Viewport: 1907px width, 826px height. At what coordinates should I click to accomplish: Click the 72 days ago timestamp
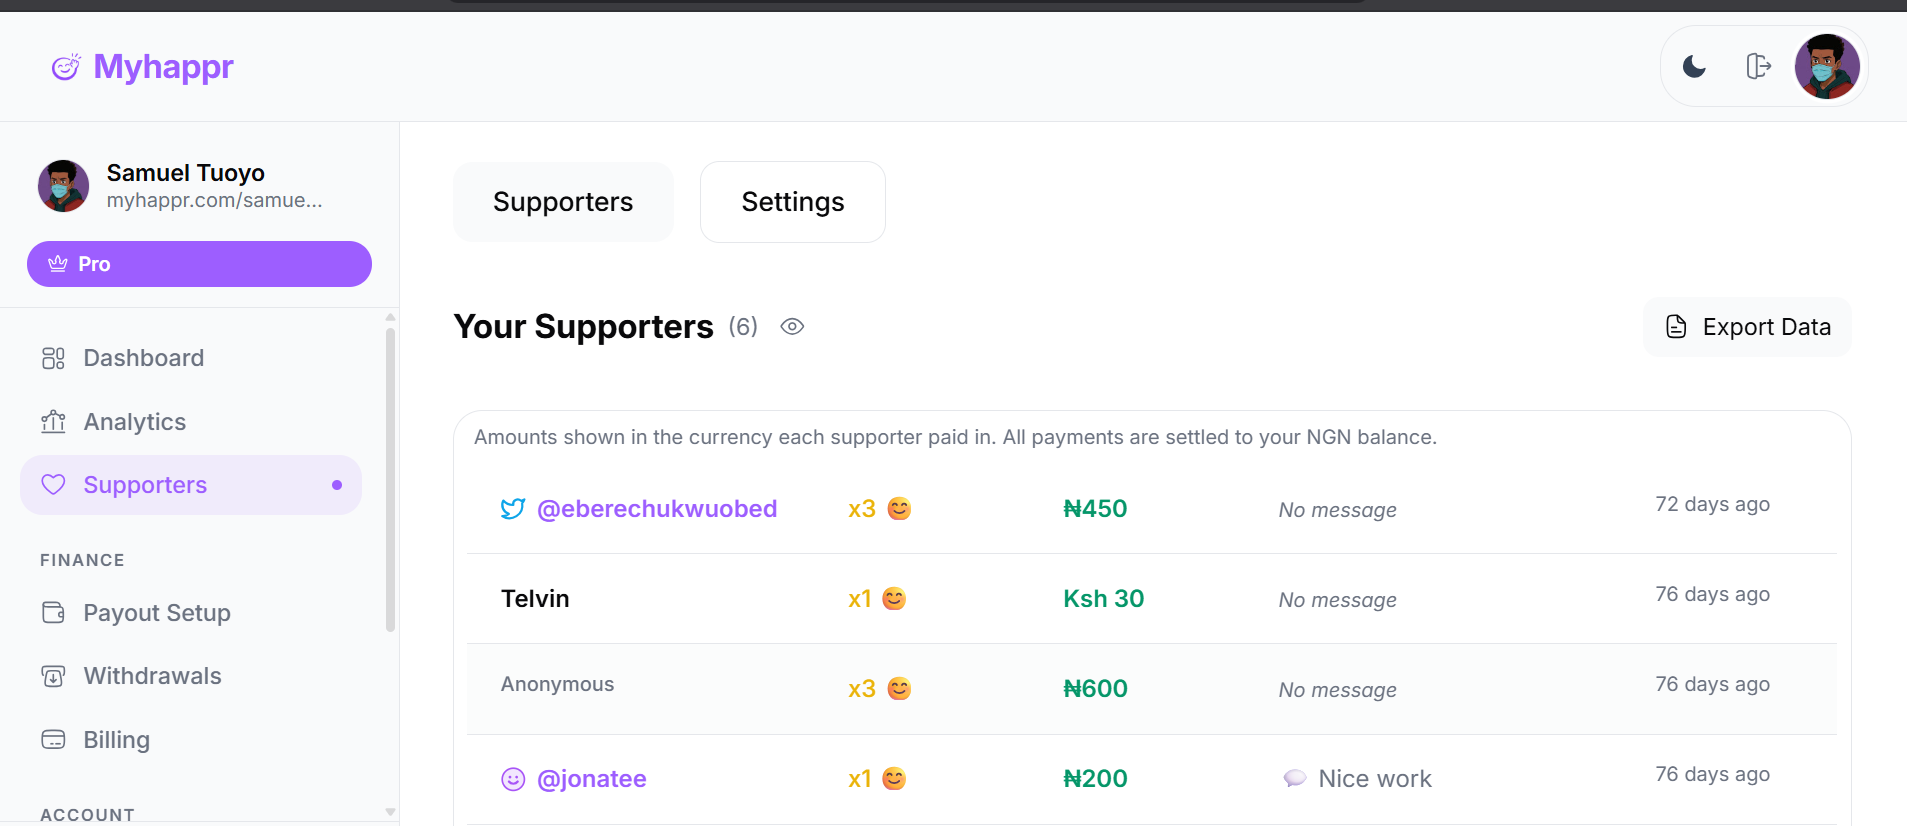point(1712,504)
